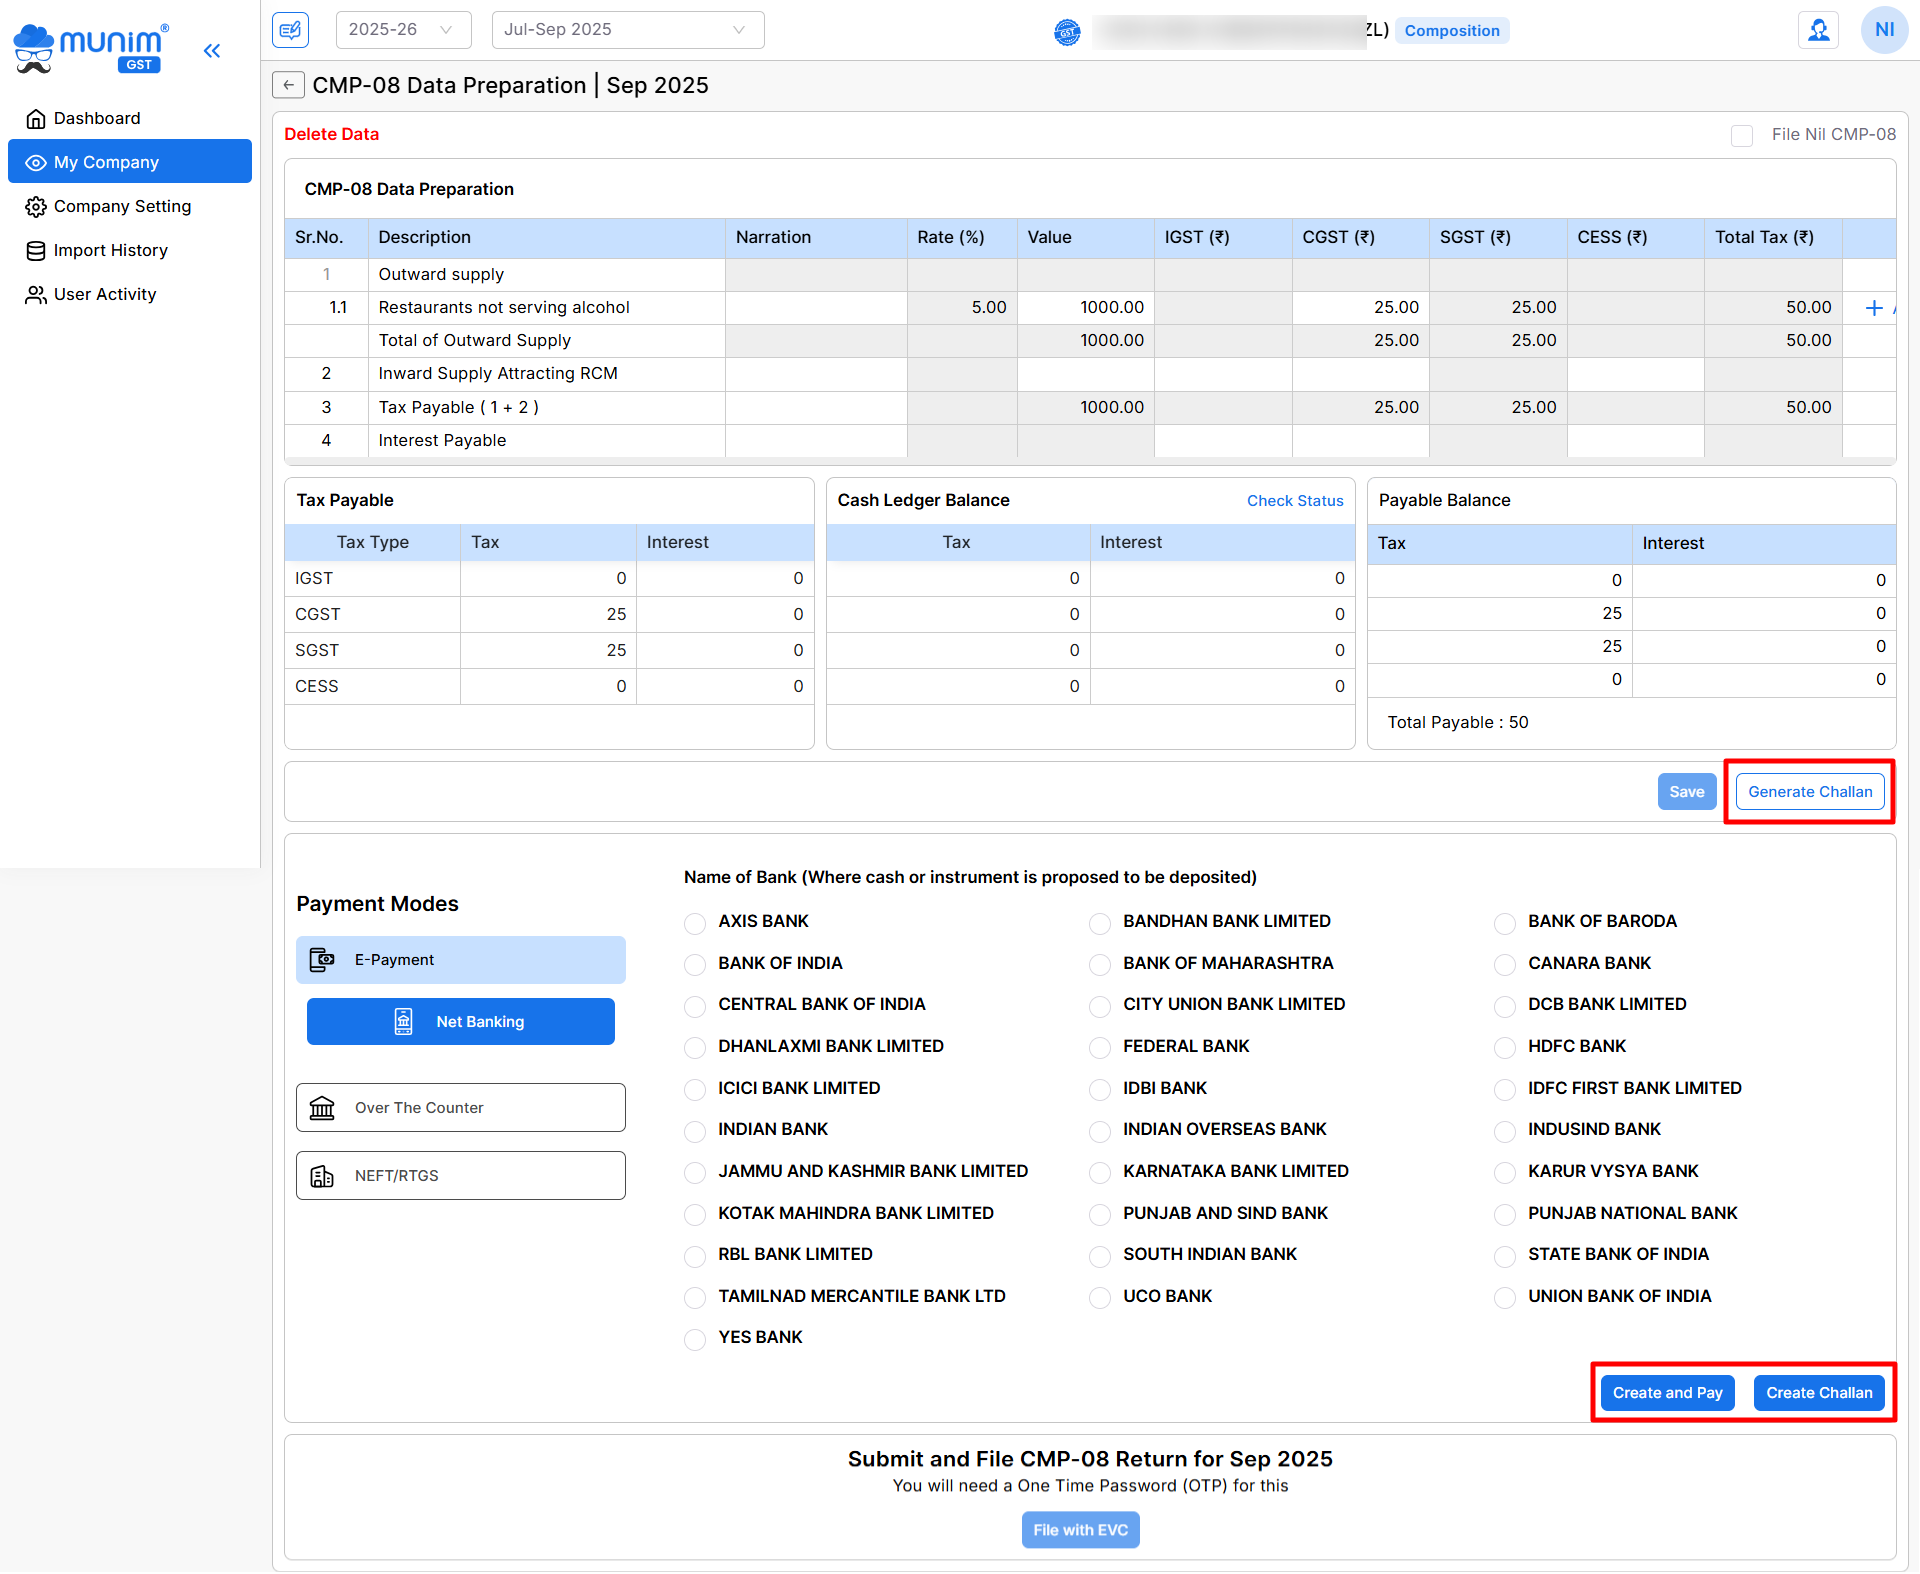
Task: Open the user support icon top right
Action: (x=1817, y=30)
